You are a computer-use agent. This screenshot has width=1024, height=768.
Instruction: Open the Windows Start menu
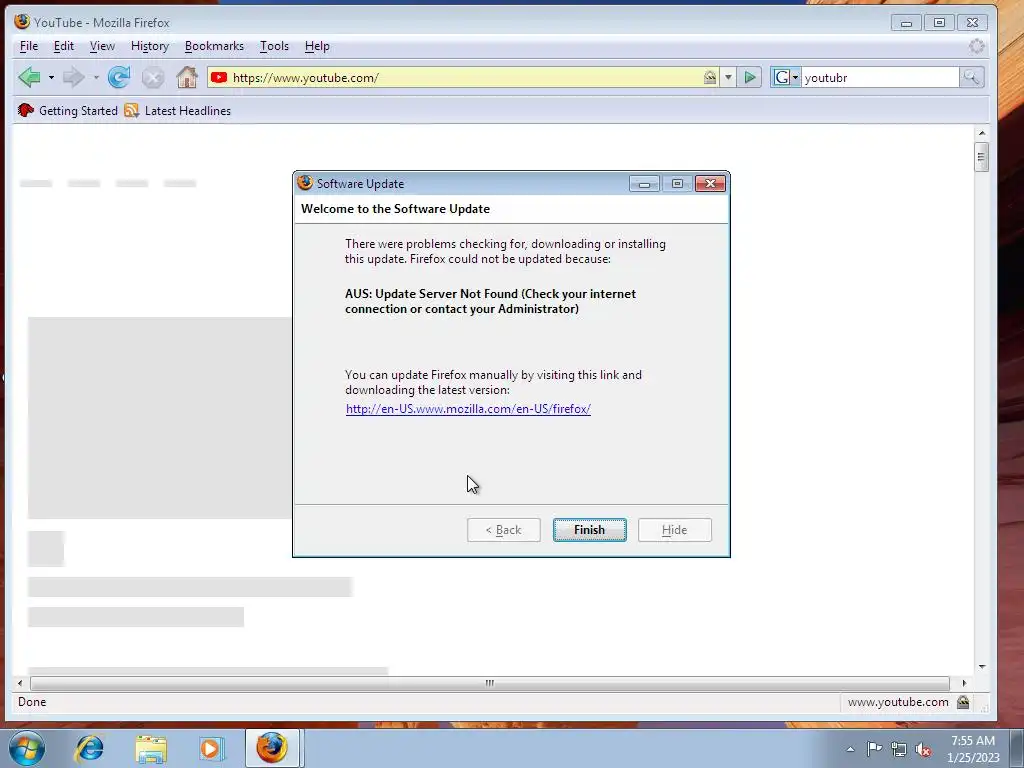(x=27, y=748)
